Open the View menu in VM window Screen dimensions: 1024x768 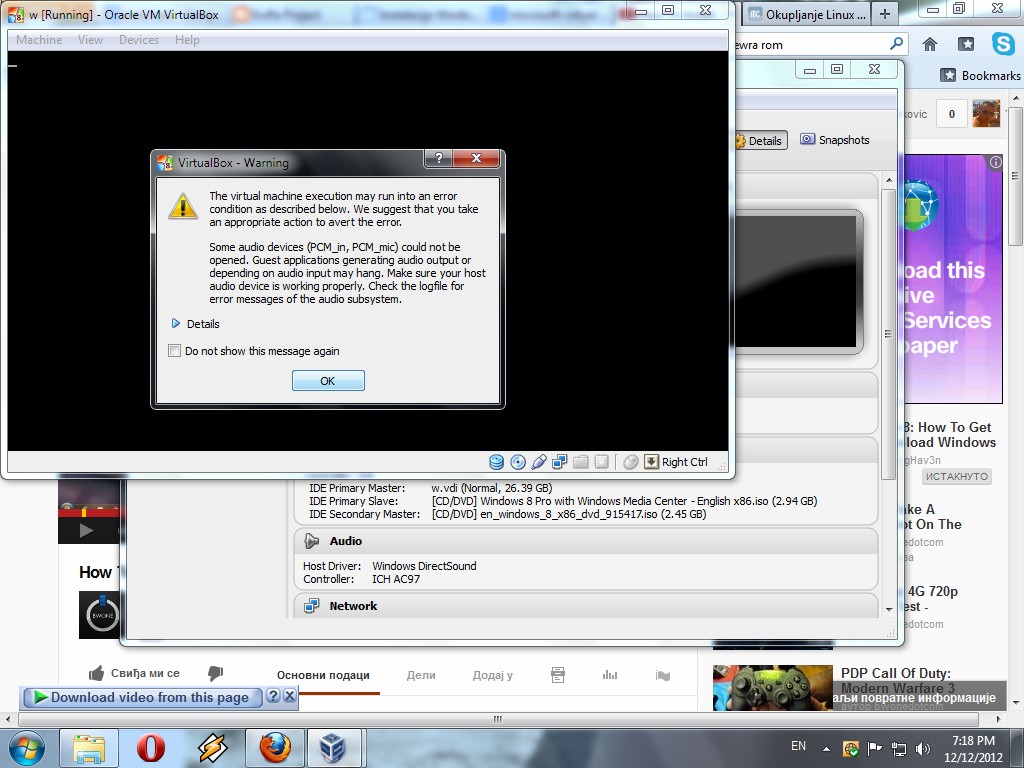[x=90, y=40]
